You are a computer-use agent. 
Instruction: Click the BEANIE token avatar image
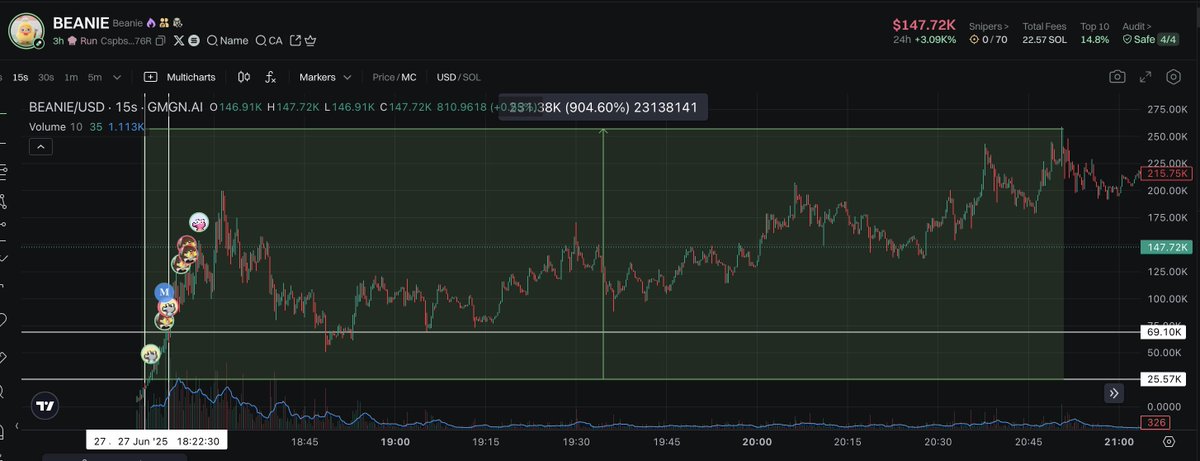tap(24, 29)
